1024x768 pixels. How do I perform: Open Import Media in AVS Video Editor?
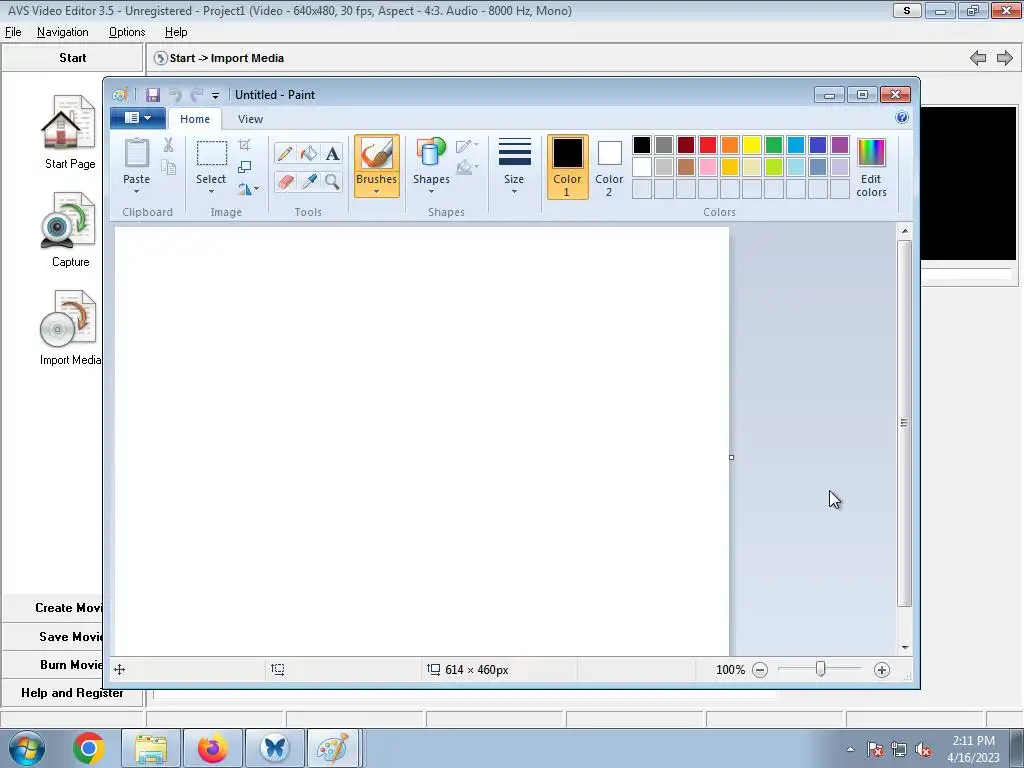pyautogui.click(x=70, y=328)
